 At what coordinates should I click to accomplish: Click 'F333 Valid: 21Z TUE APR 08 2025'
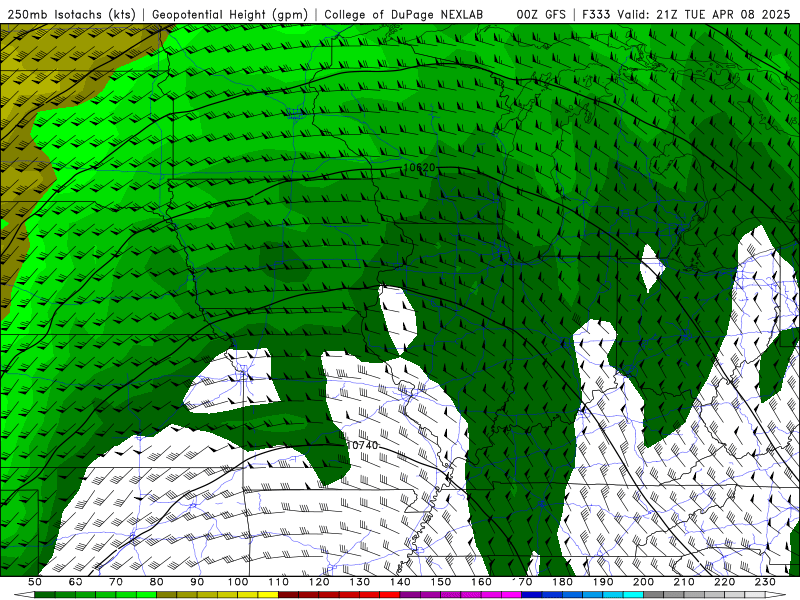coord(686,14)
